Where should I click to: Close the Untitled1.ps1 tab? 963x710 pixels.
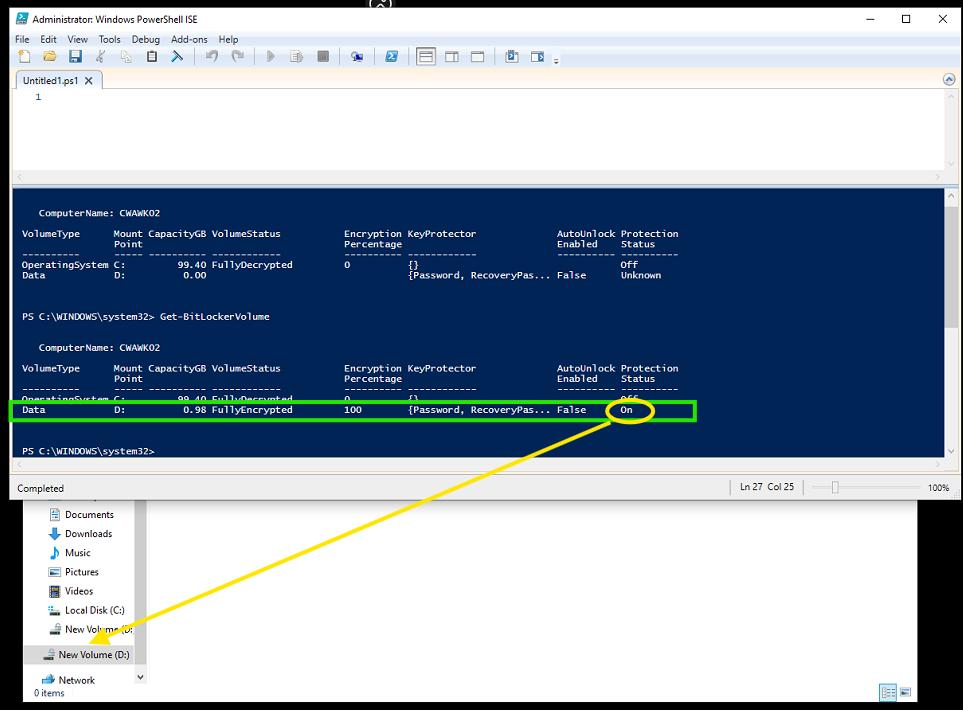point(89,80)
